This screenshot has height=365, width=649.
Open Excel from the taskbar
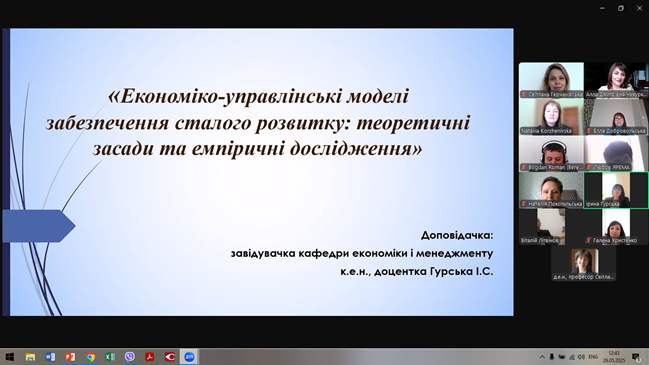coord(110,357)
